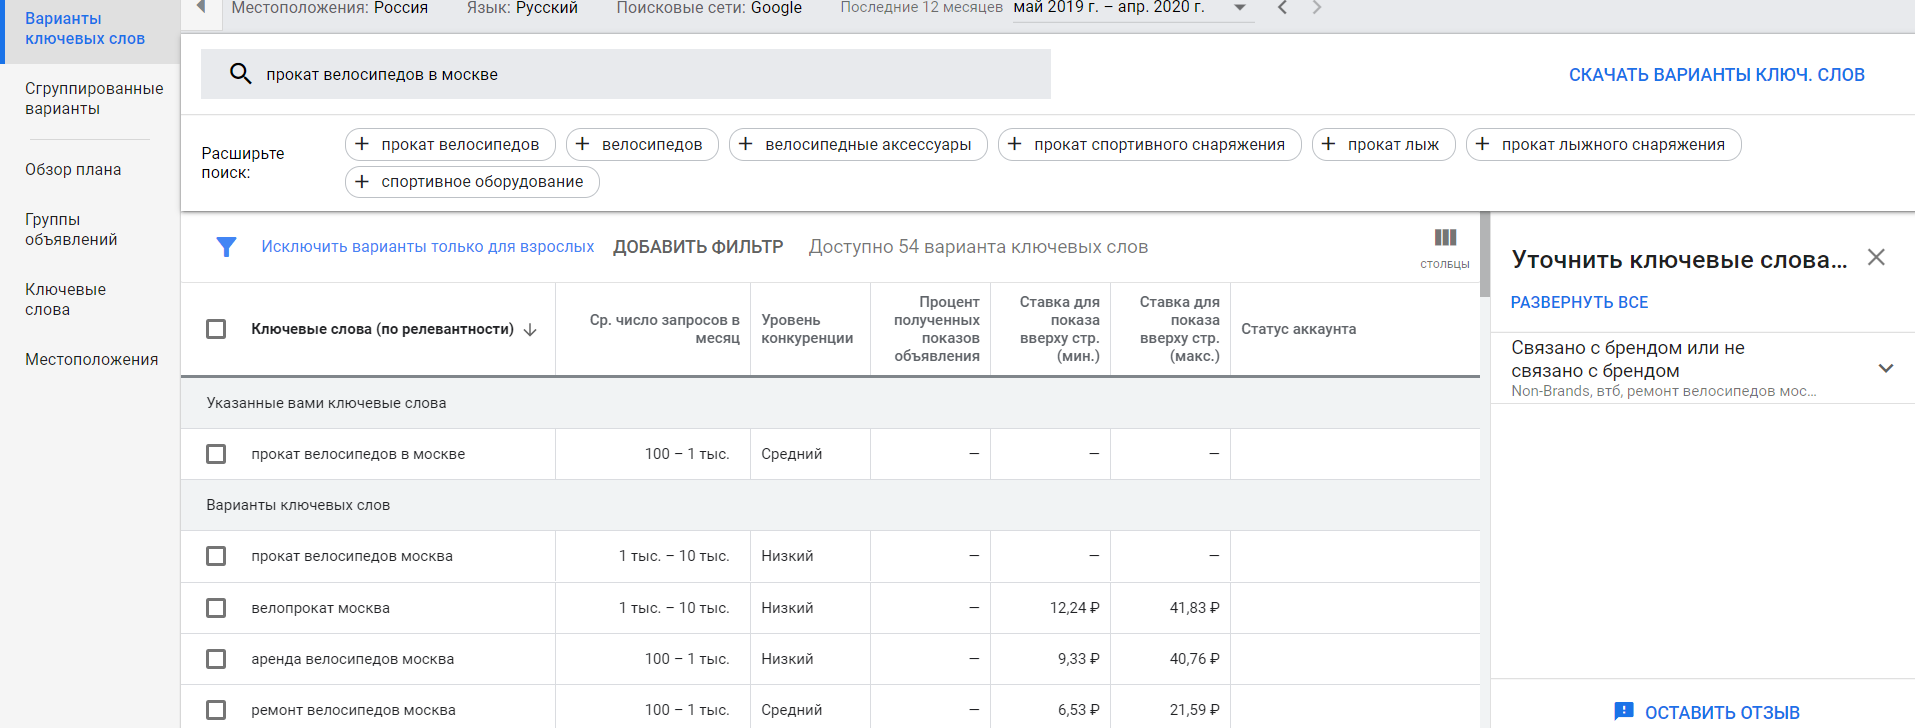Click 'Процент полученных показов объявления' header
This screenshot has height=728, width=1915.
pyautogui.click(x=937, y=329)
